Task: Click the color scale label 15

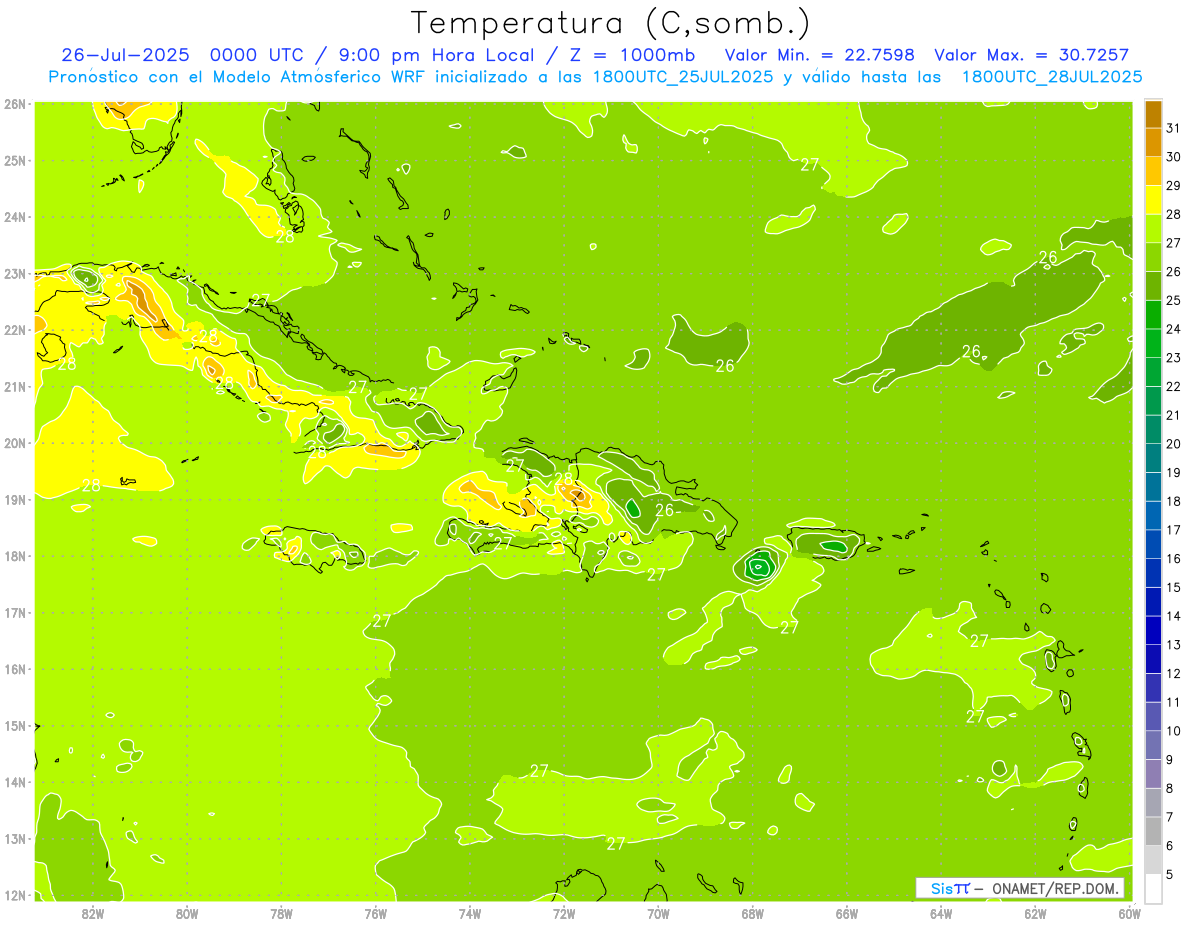Action: pyautogui.click(x=1174, y=587)
